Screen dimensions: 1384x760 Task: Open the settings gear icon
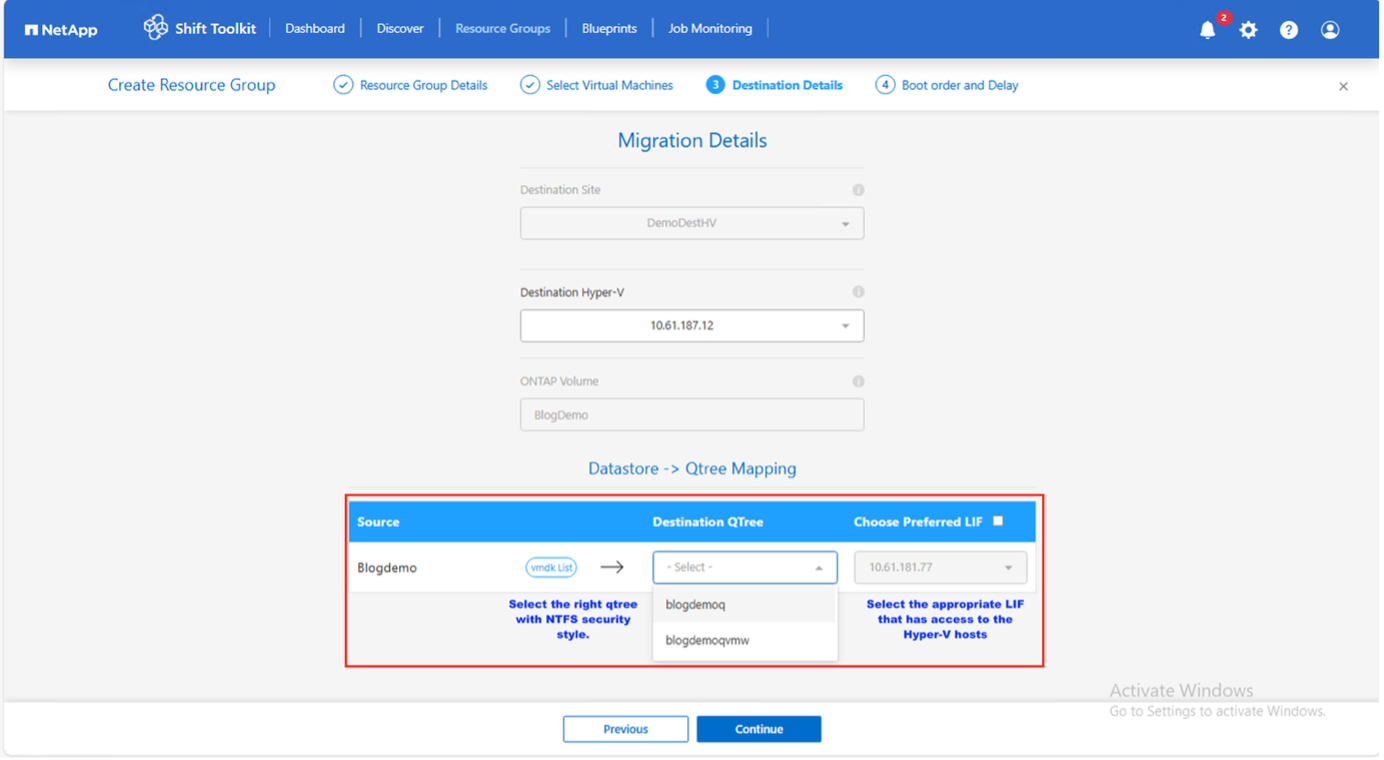click(x=1248, y=30)
